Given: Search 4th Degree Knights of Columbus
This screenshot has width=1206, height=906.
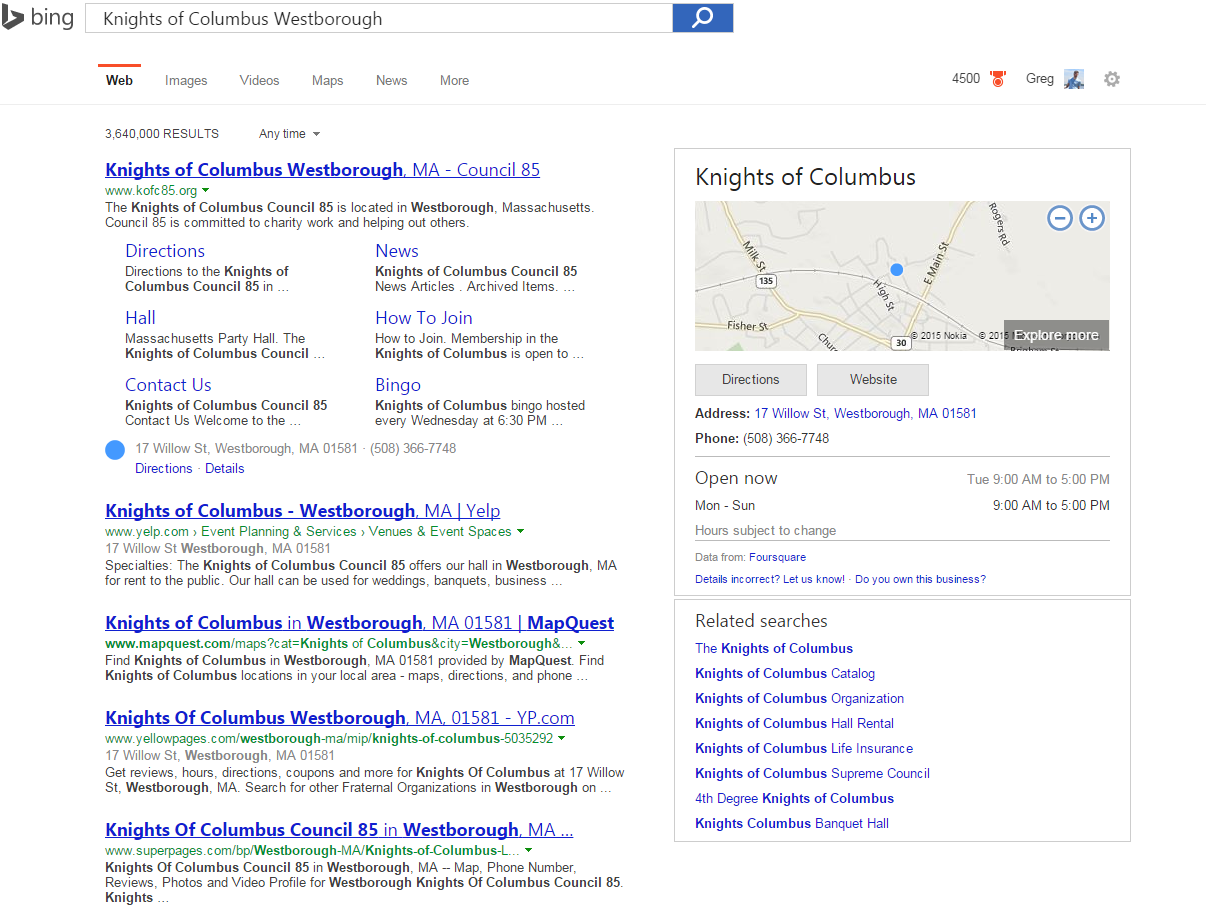Looking at the screenshot, I should pyautogui.click(x=794, y=798).
